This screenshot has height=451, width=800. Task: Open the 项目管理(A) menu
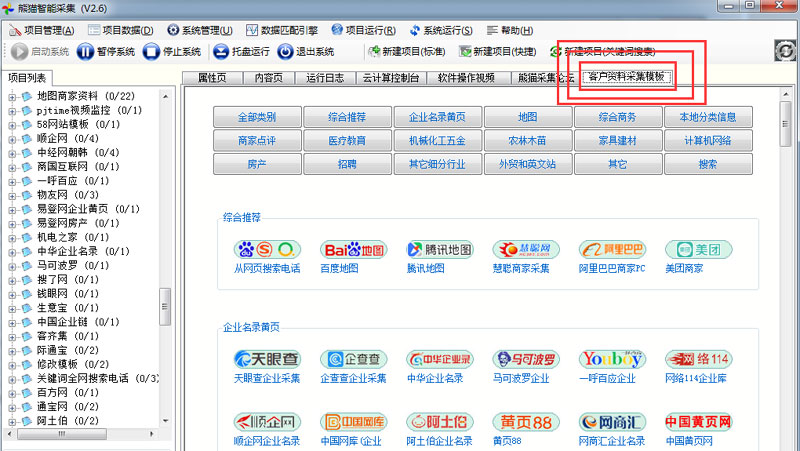42,31
